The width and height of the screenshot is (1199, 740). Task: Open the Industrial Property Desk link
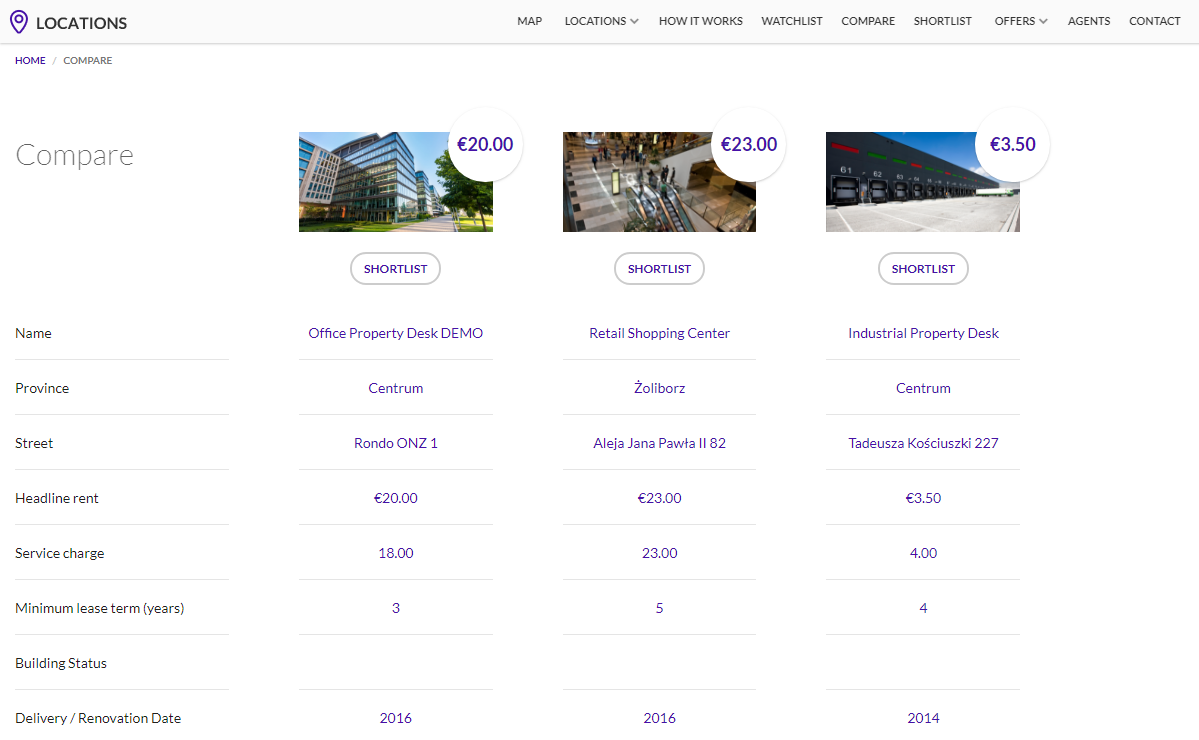pos(923,333)
